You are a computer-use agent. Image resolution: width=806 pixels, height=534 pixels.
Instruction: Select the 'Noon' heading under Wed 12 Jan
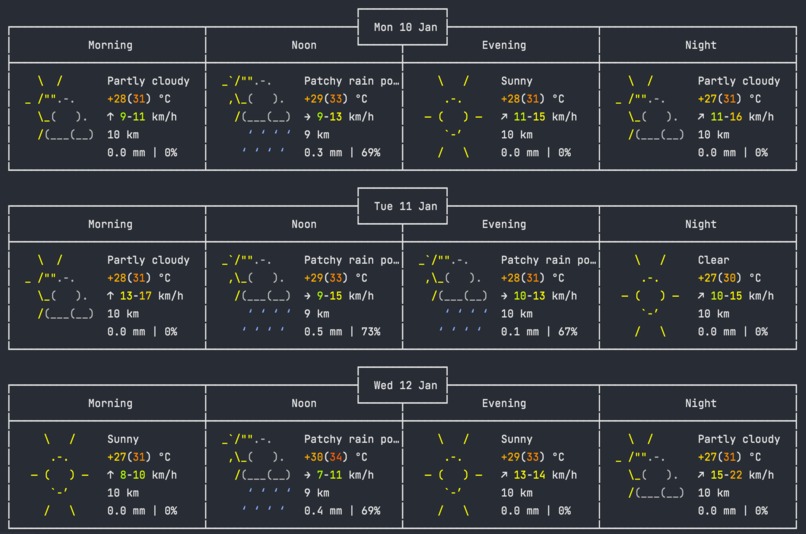304,403
